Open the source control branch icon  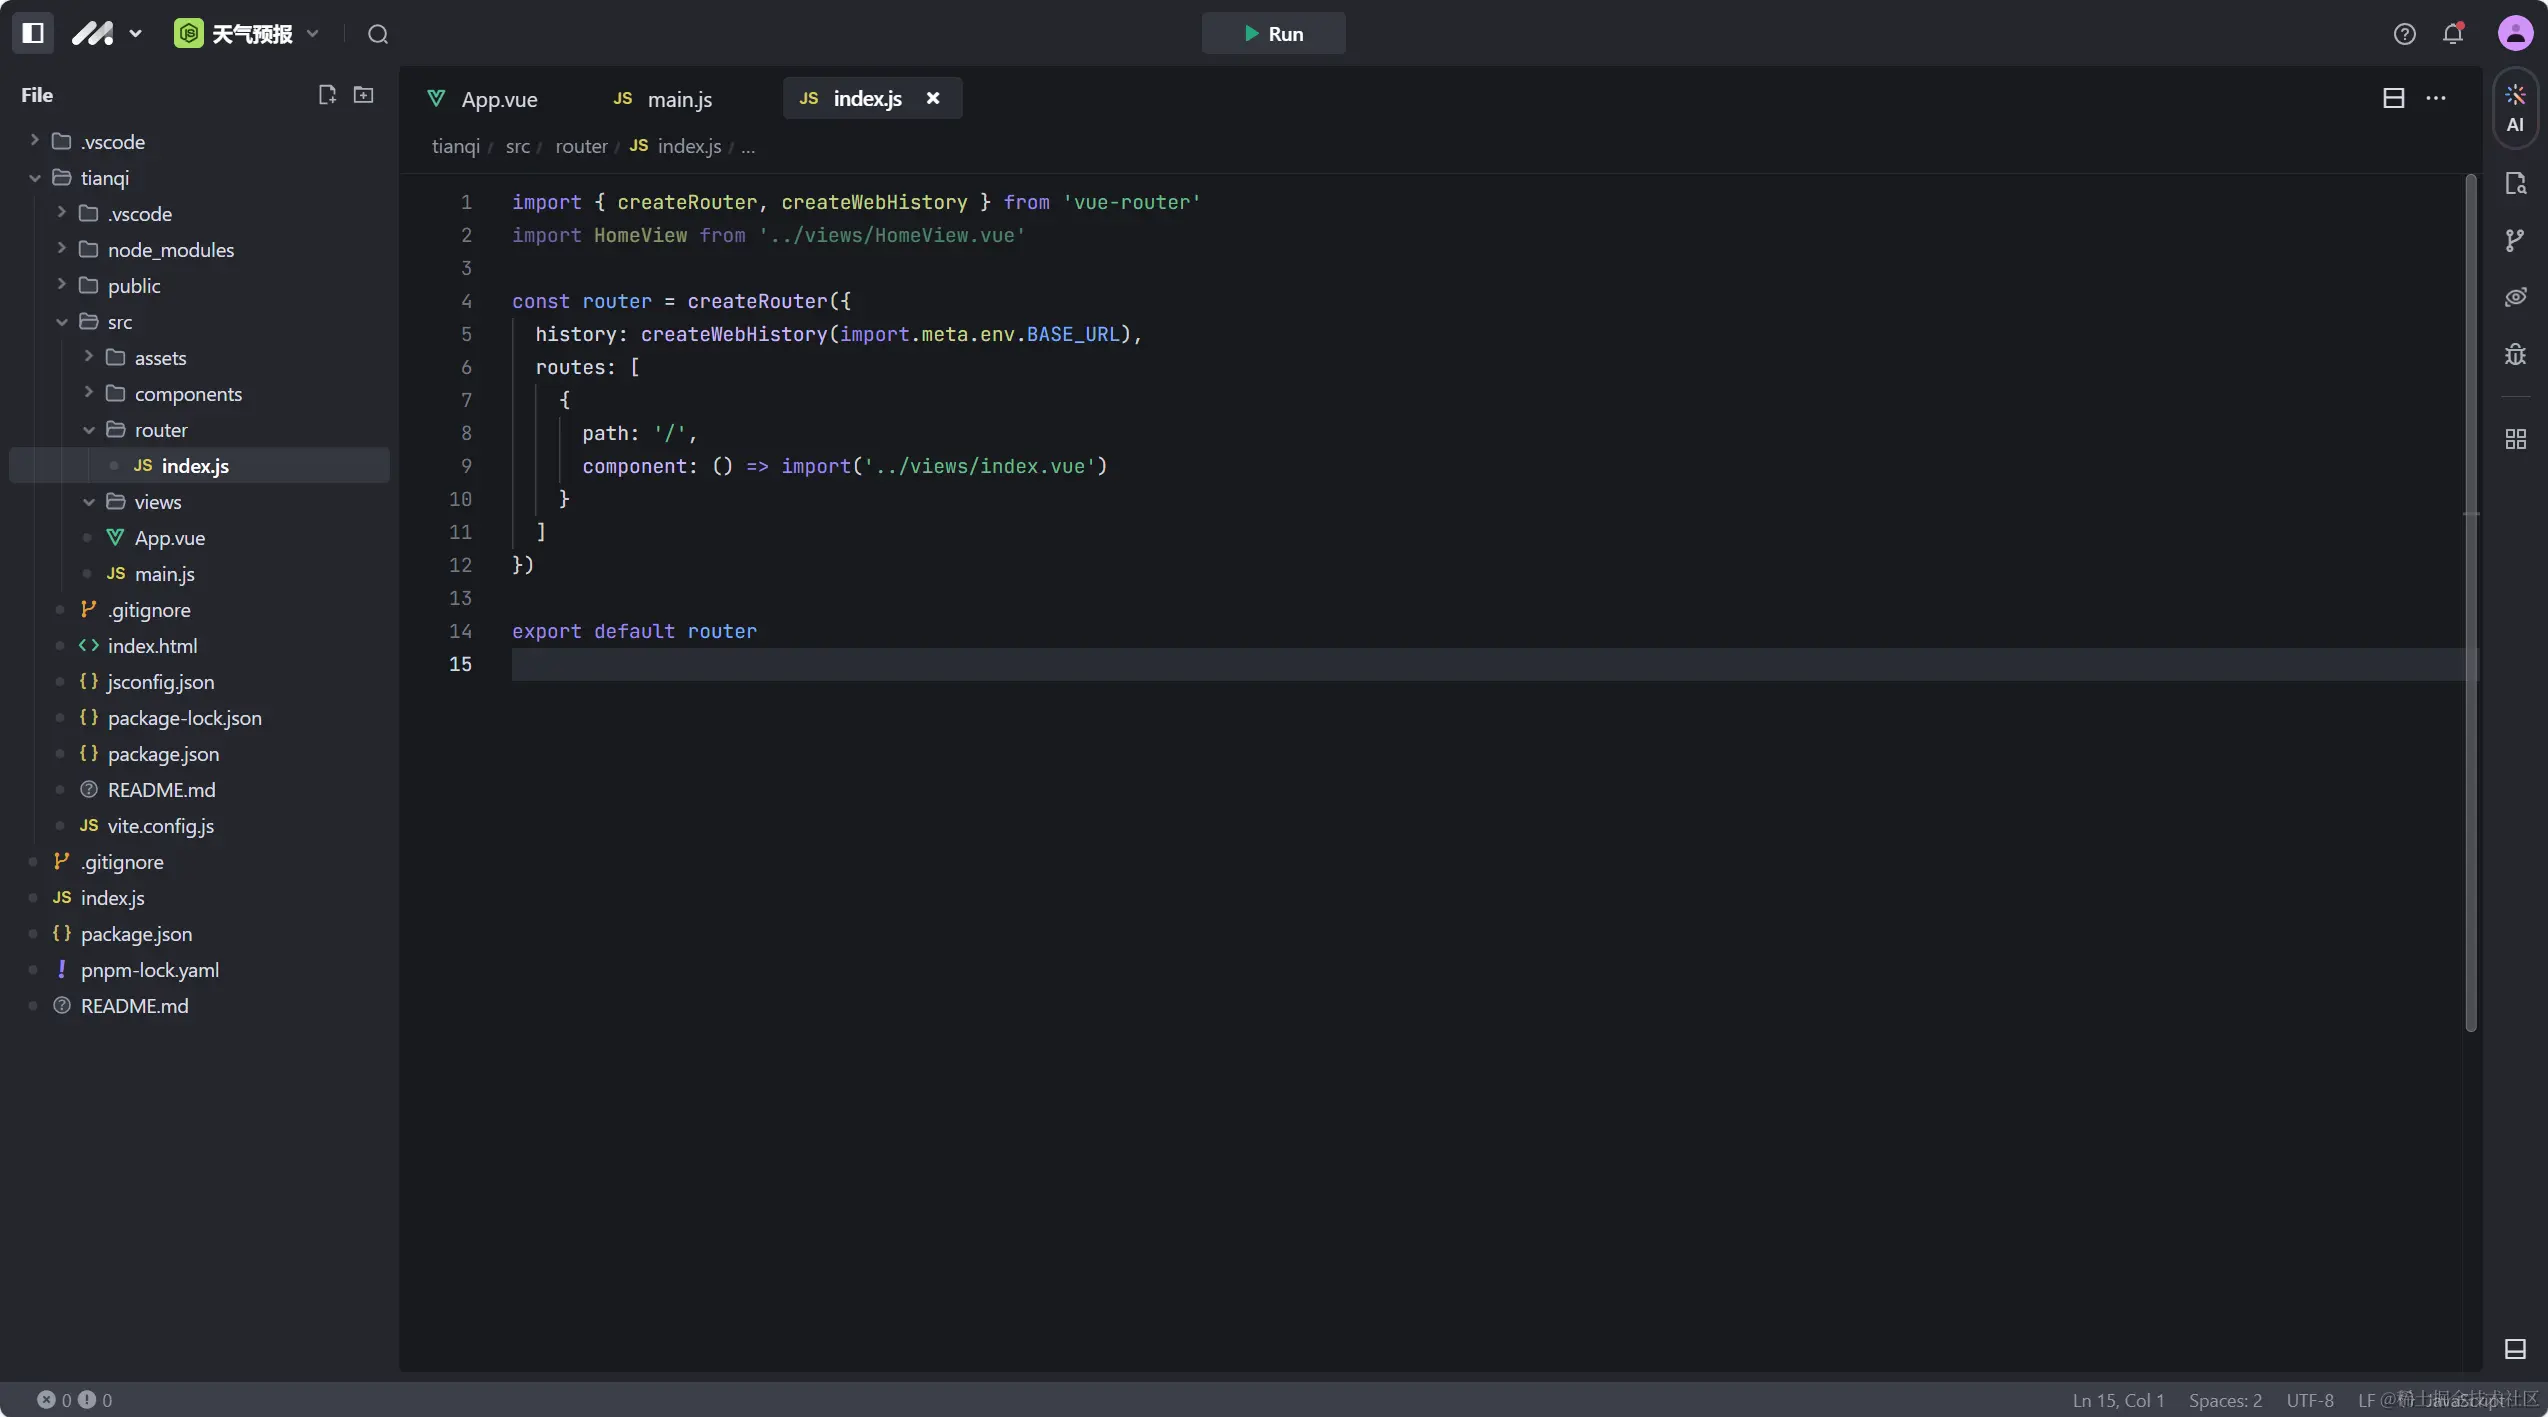click(2515, 240)
